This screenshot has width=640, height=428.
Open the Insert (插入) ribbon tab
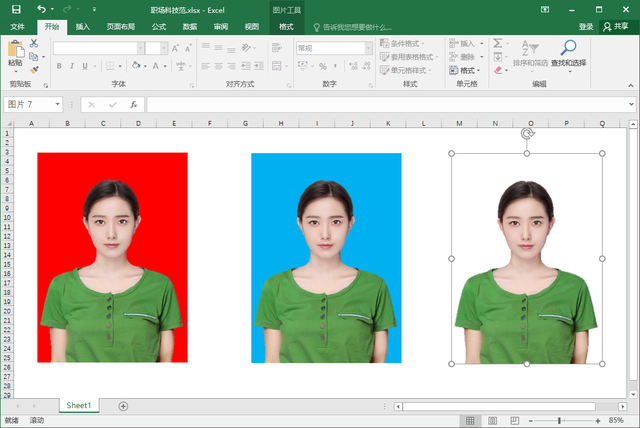point(84,27)
